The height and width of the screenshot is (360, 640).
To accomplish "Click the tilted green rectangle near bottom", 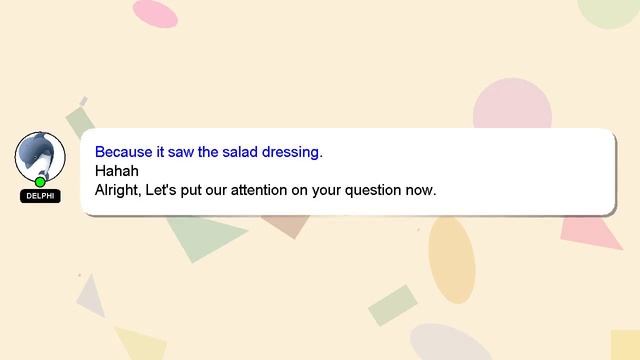I will pos(393,305).
